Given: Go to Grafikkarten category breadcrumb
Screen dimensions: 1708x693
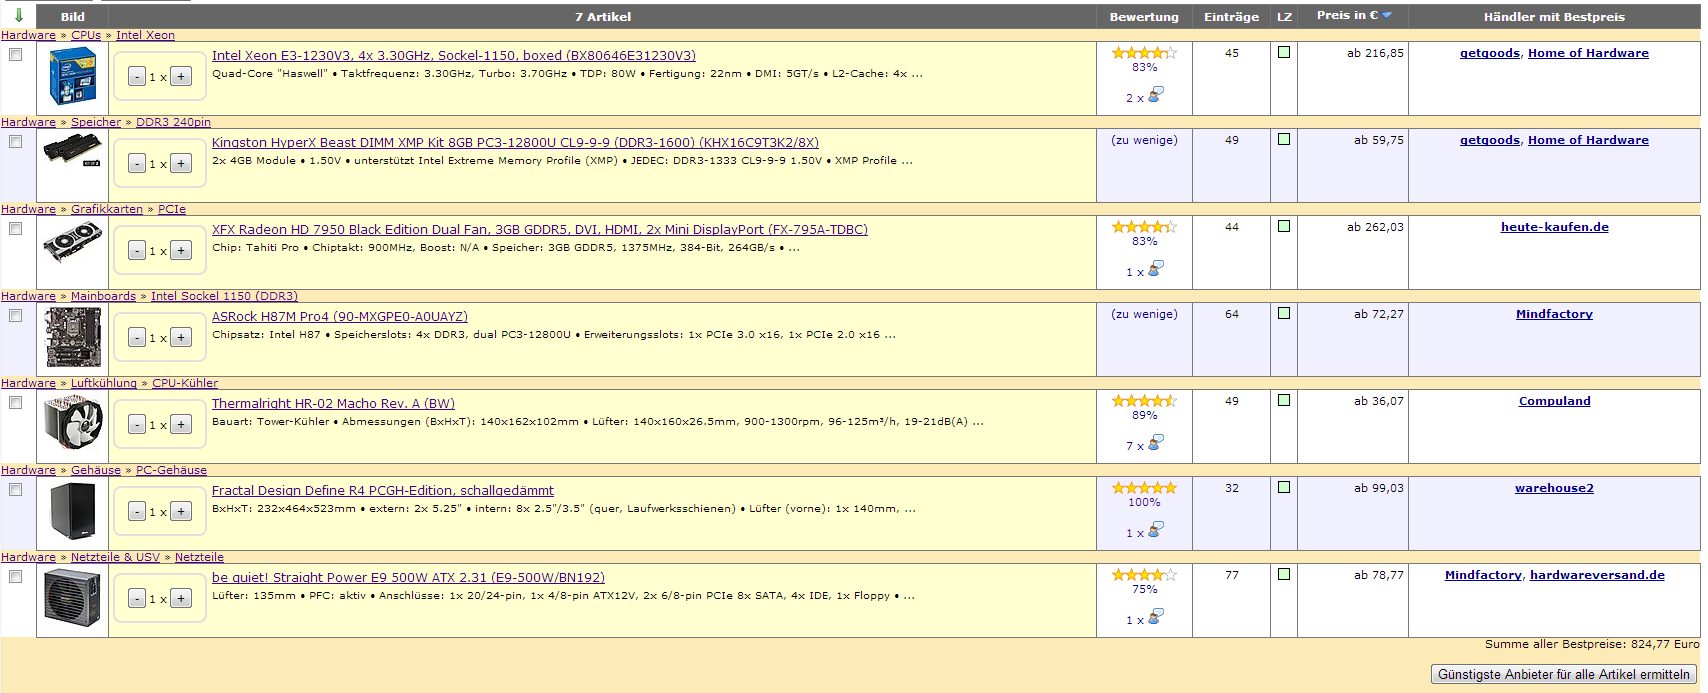Looking at the screenshot, I should (x=107, y=209).
